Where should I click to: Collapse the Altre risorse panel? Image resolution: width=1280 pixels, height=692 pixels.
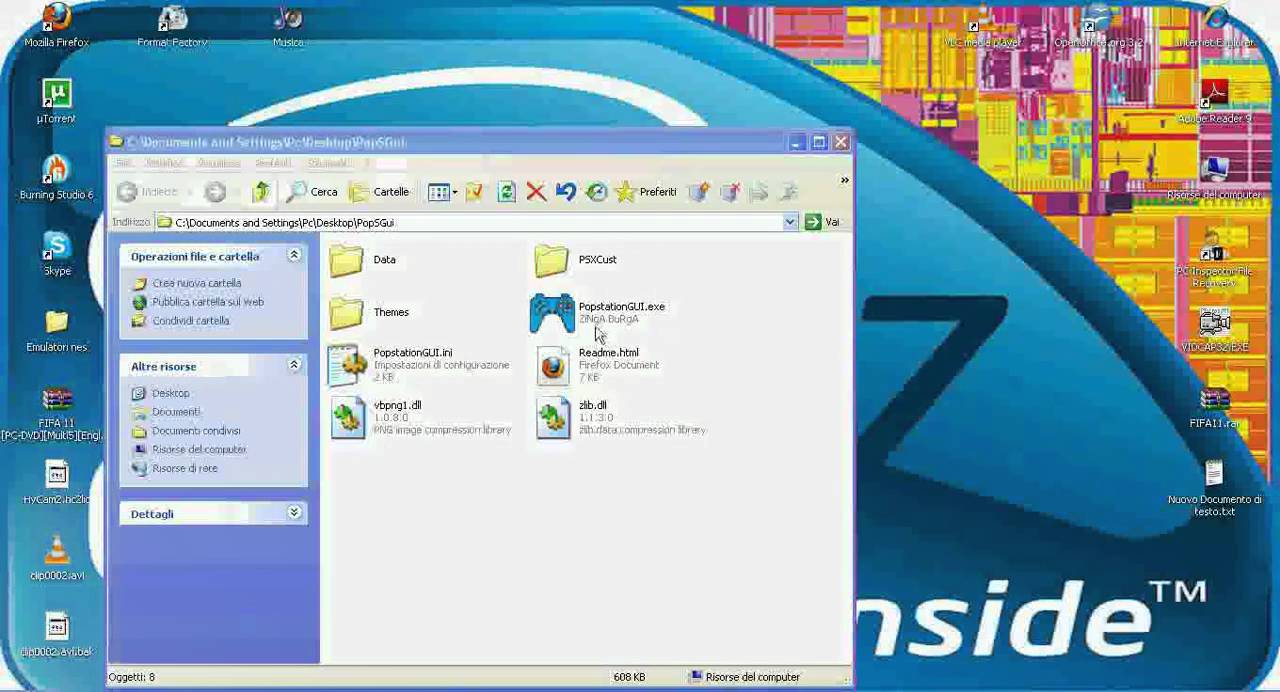pyautogui.click(x=294, y=366)
